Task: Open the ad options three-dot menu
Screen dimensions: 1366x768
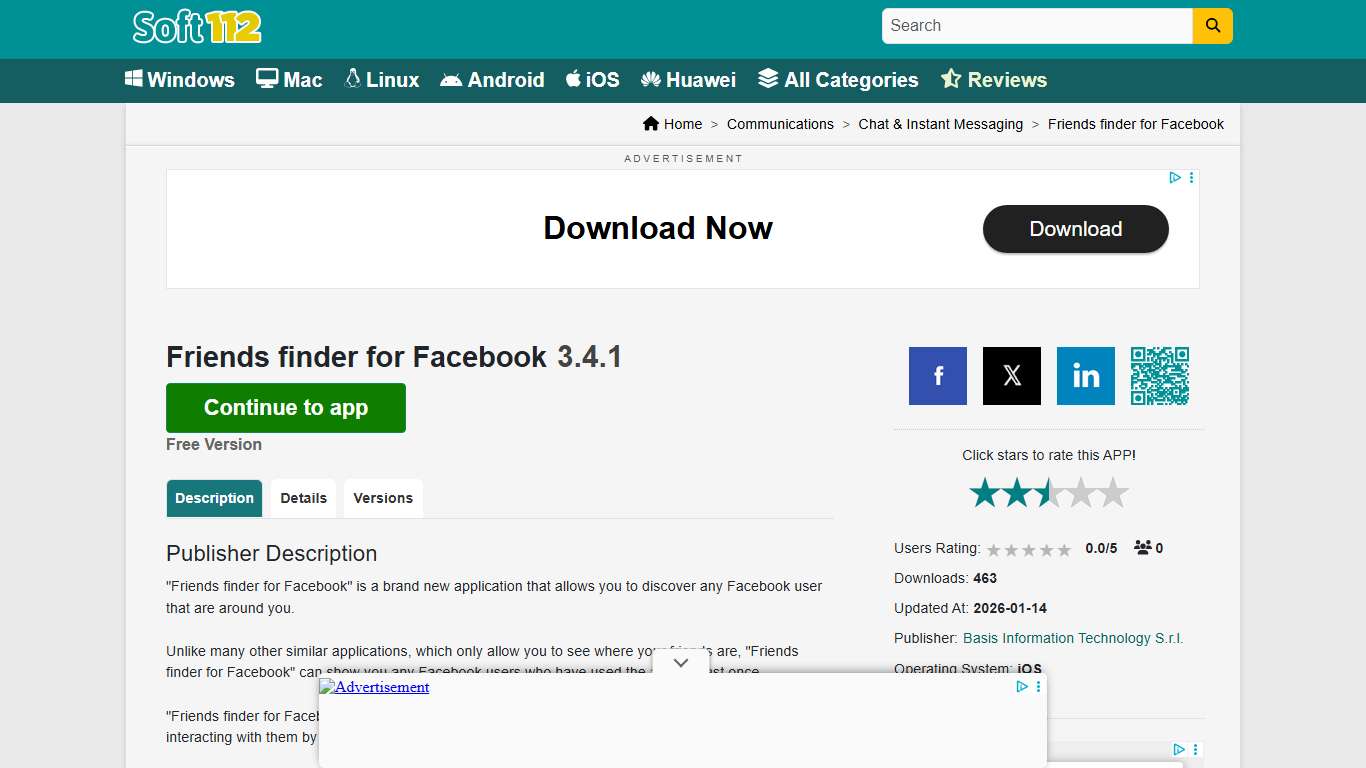Action: [1191, 177]
